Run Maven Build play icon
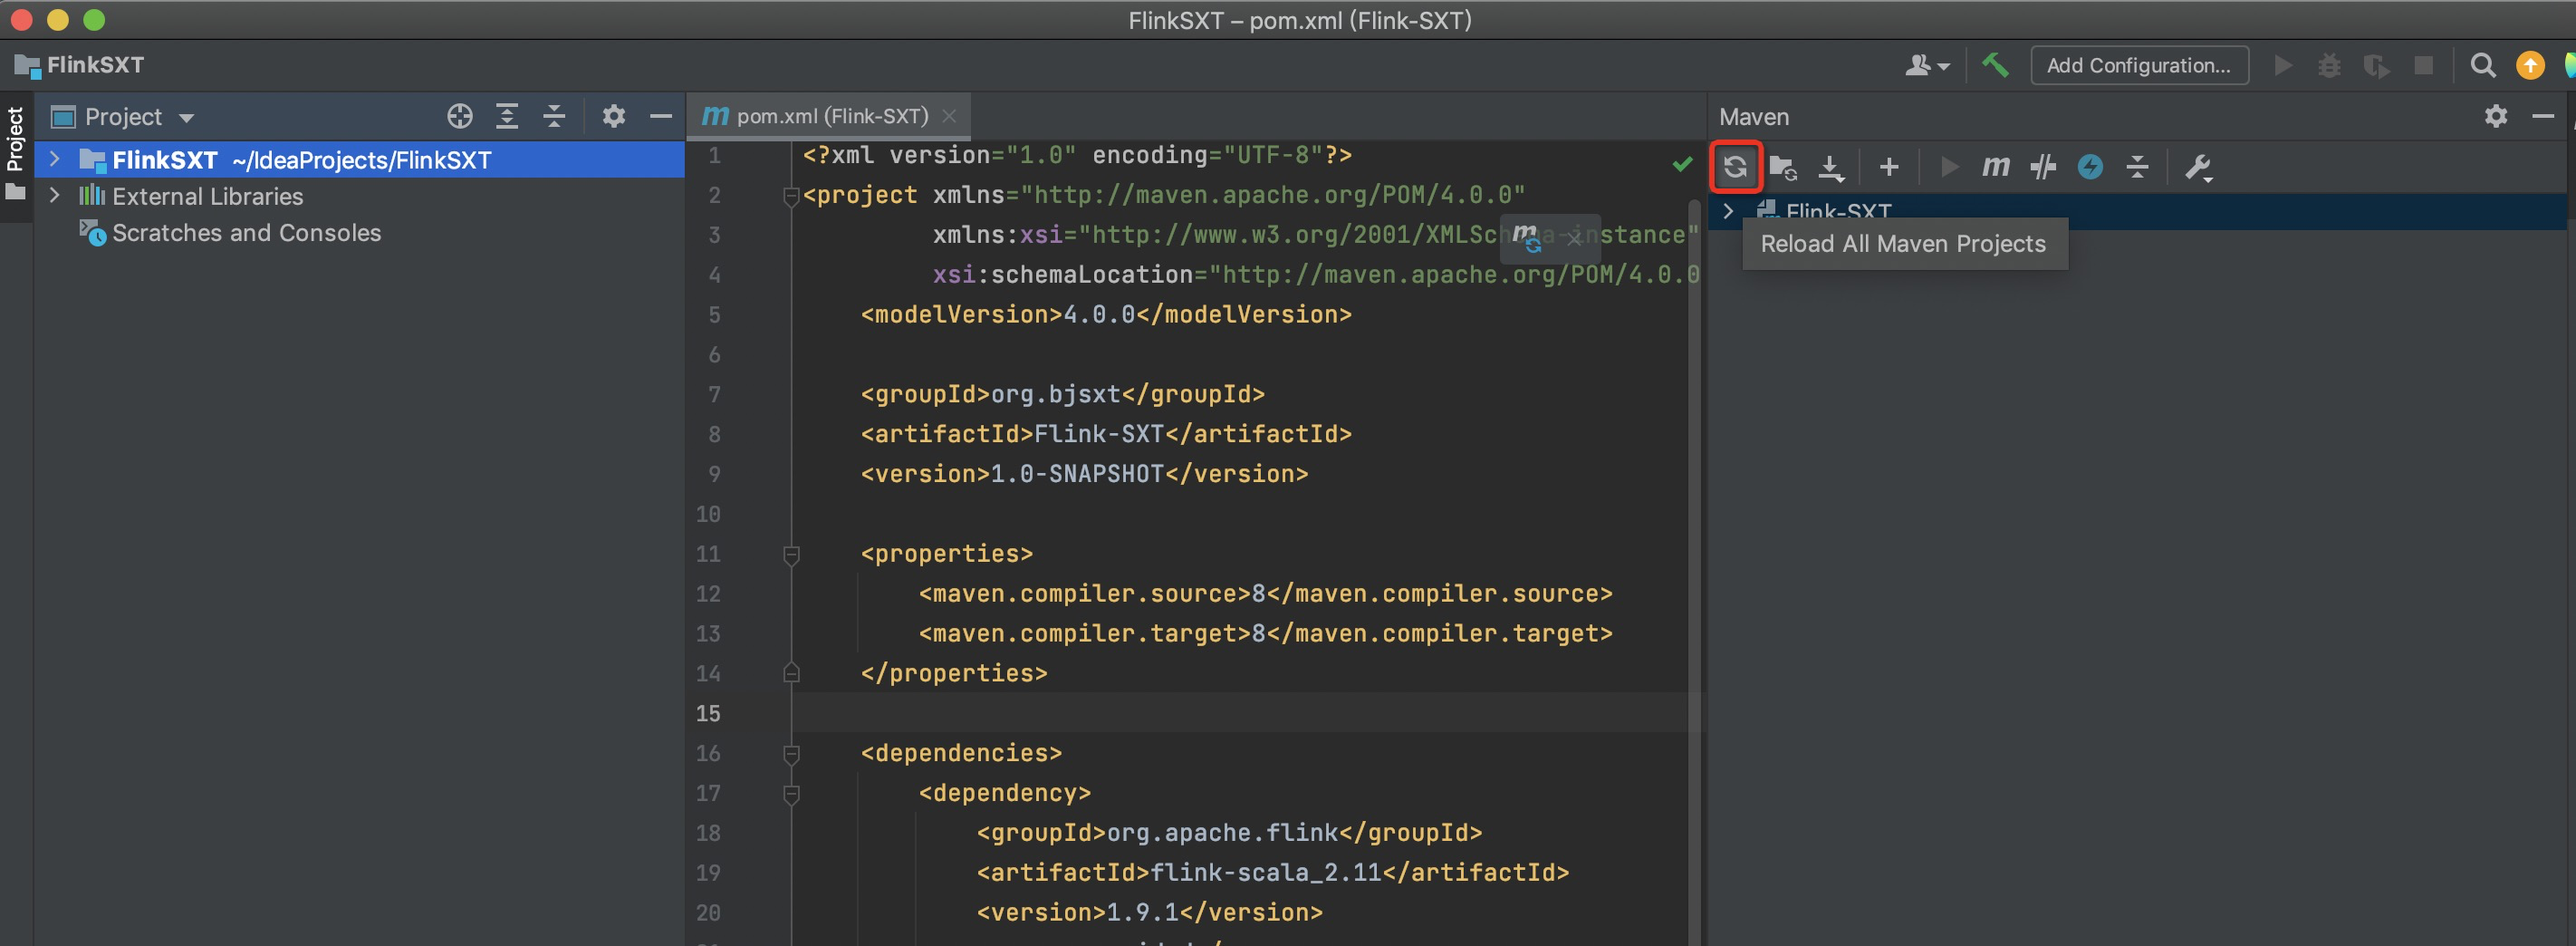 coord(1948,166)
